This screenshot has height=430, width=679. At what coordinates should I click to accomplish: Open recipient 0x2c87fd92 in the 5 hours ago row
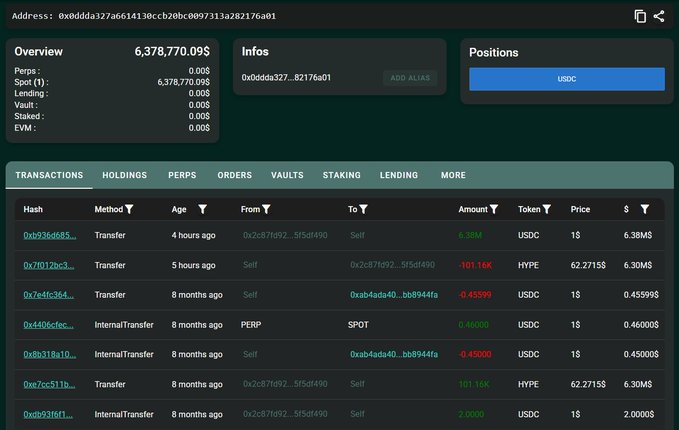392,265
